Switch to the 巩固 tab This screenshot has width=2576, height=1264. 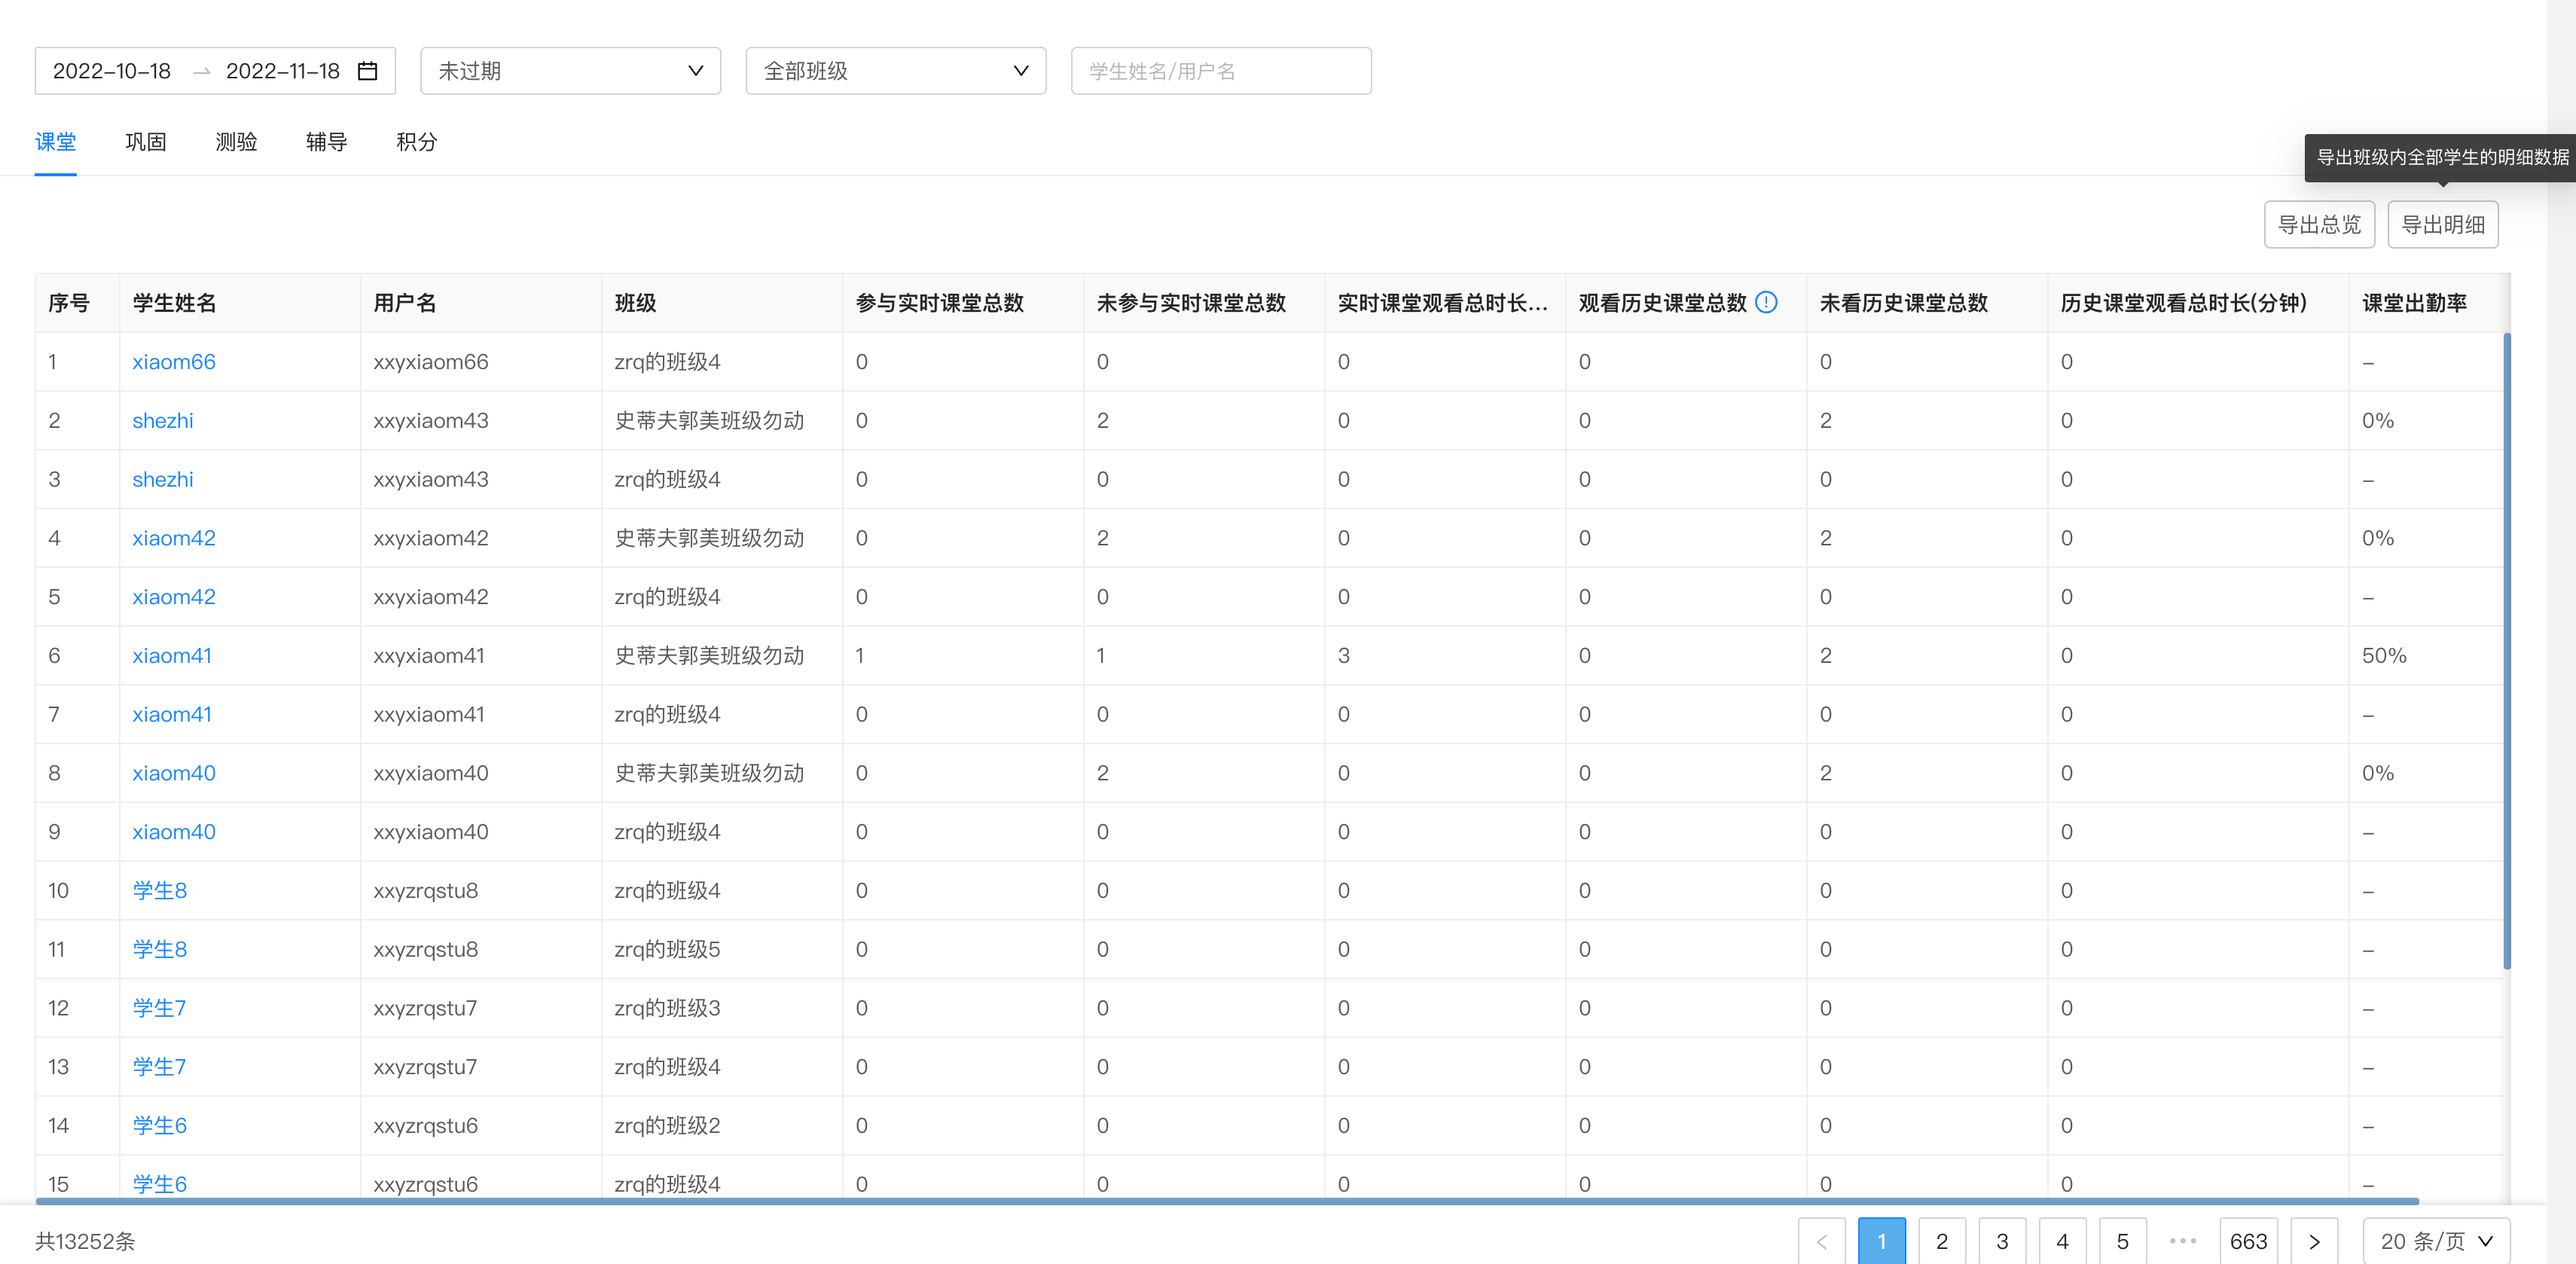pyautogui.click(x=145, y=142)
